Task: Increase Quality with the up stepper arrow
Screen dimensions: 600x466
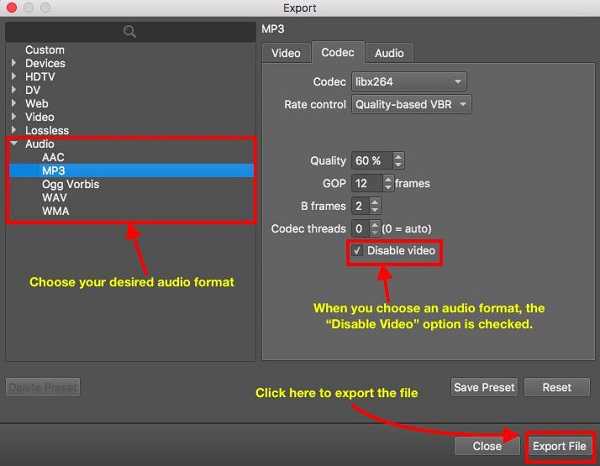Action: pos(398,156)
